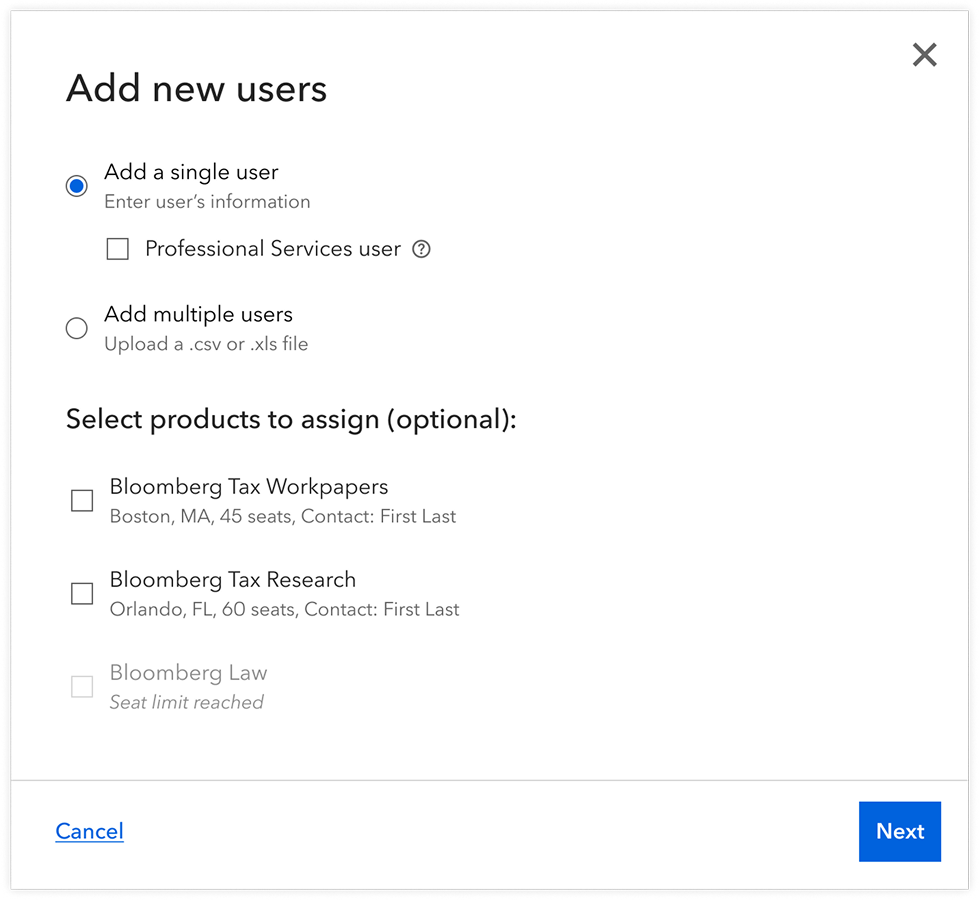Click the Next button
The height and width of the screenshot is (900, 980).
[x=899, y=831]
